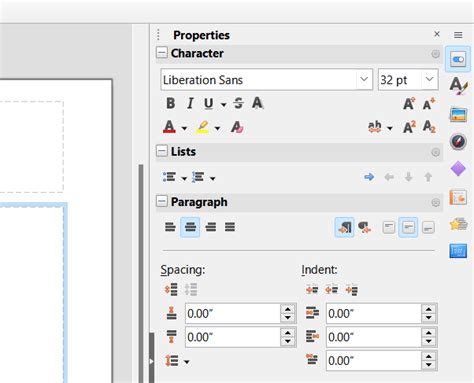Open the Styles deck tab

pyautogui.click(x=458, y=85)
